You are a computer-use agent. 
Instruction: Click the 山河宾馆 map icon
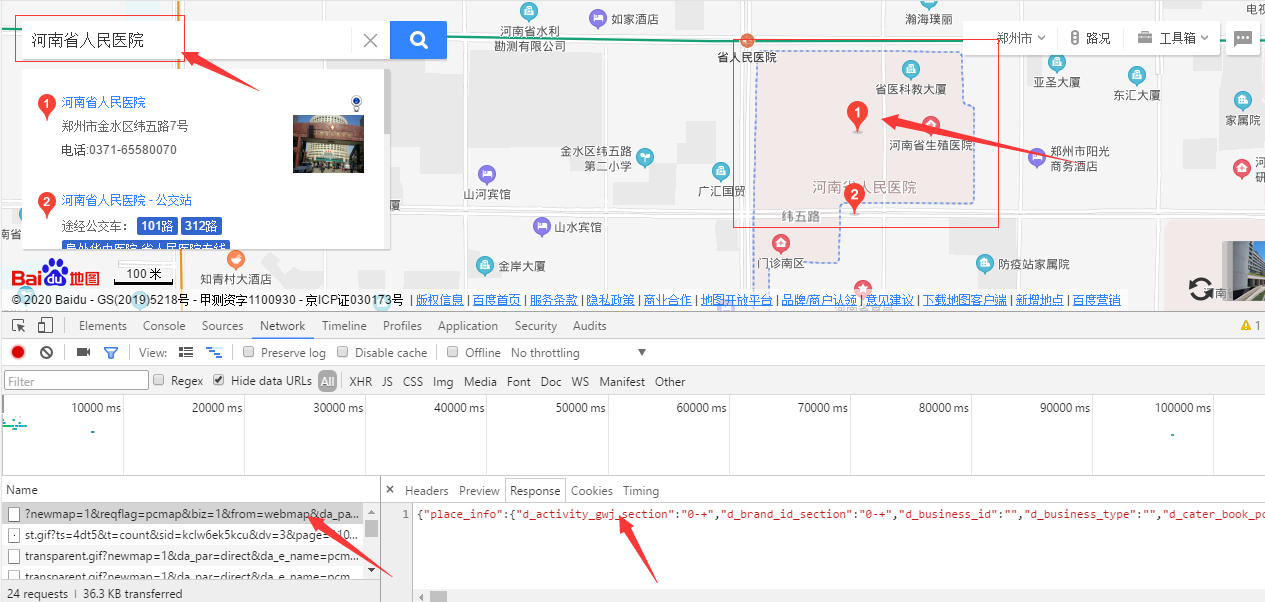(x=487, y=174)
